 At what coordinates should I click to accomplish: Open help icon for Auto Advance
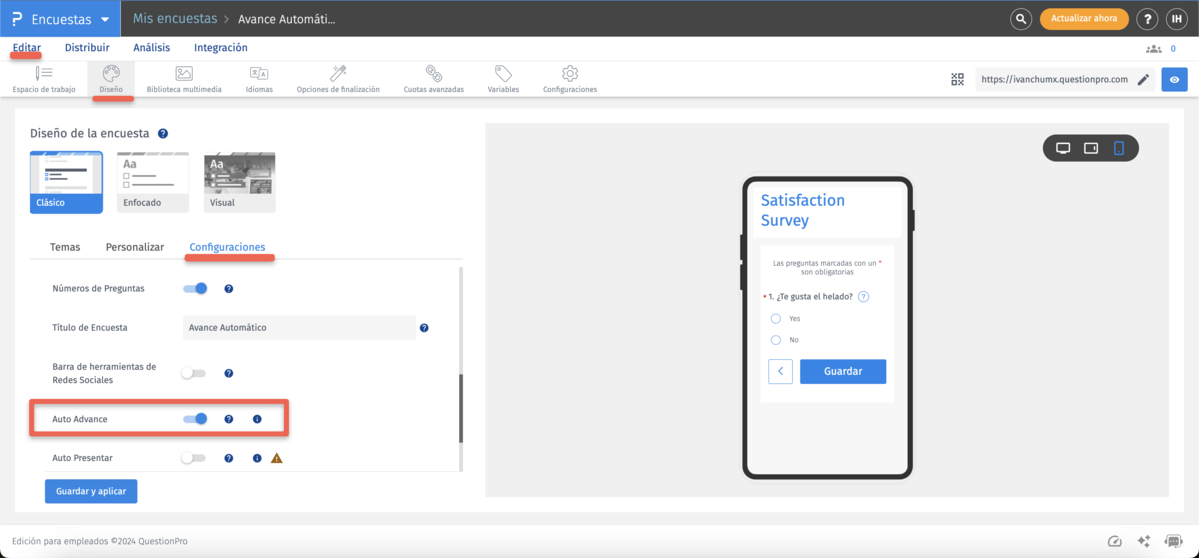(228, 419)
